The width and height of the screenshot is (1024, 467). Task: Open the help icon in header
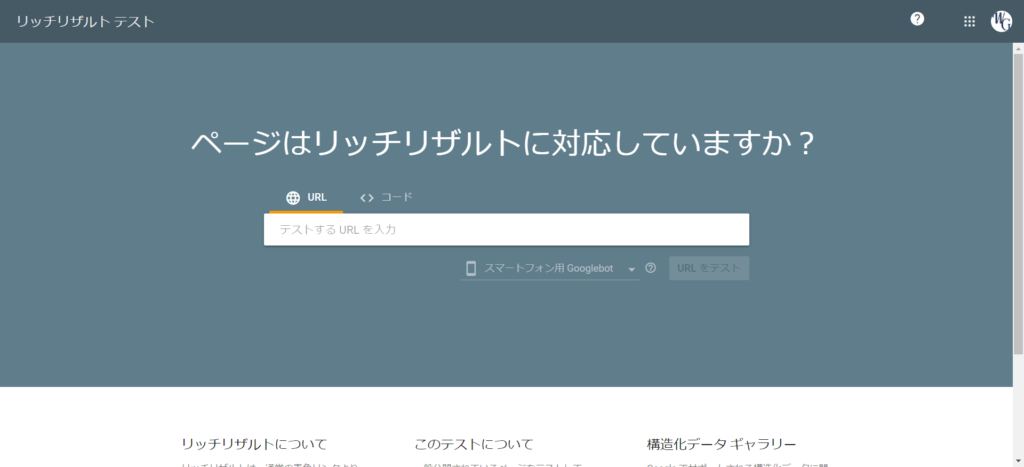click(917, 20)
